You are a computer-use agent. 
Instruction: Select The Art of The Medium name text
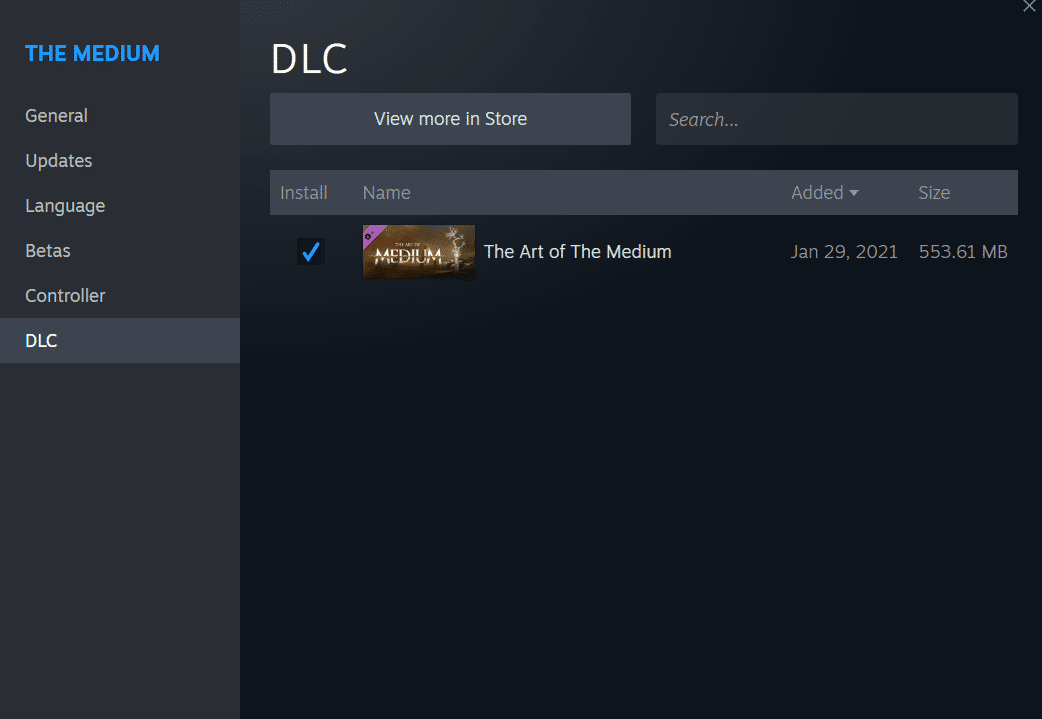pos(577,252)
